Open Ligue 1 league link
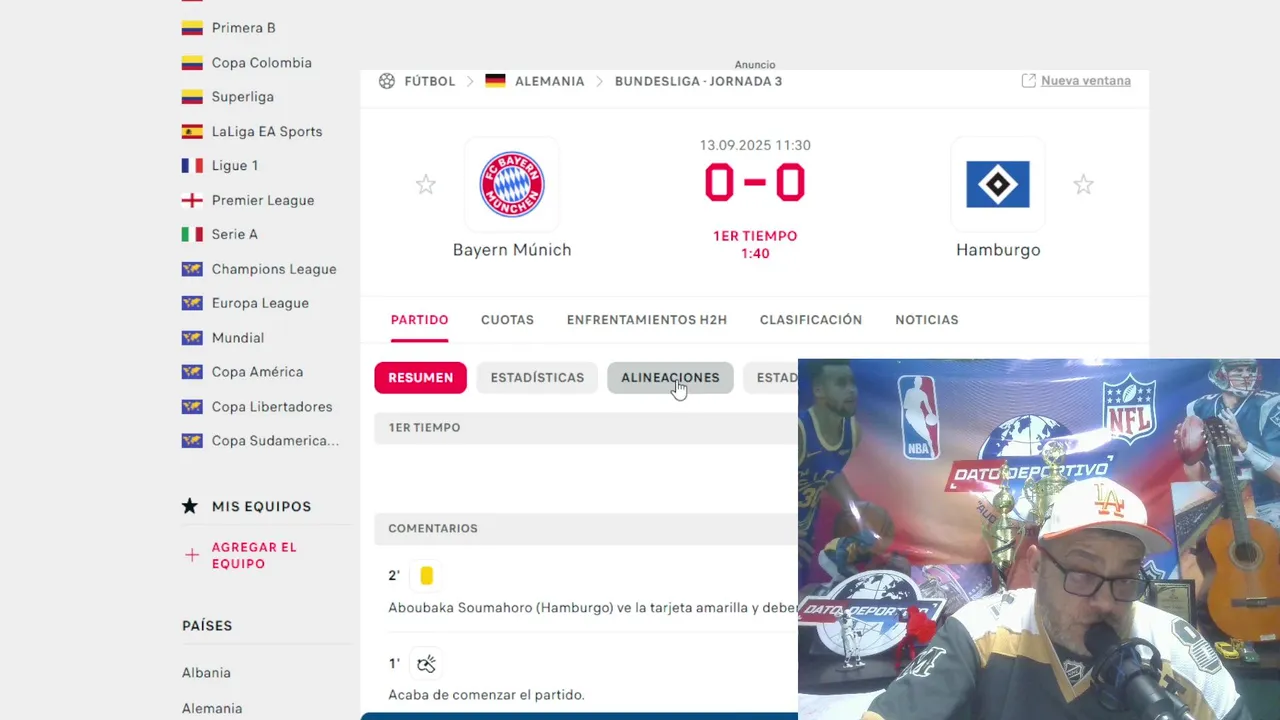1280x720 pixels. click(x=235, y=166)
